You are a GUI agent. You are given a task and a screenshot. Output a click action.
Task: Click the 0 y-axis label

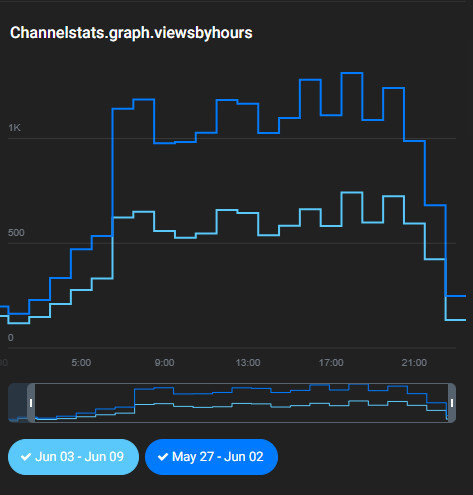pyautogui.click(x=11, y=338)
